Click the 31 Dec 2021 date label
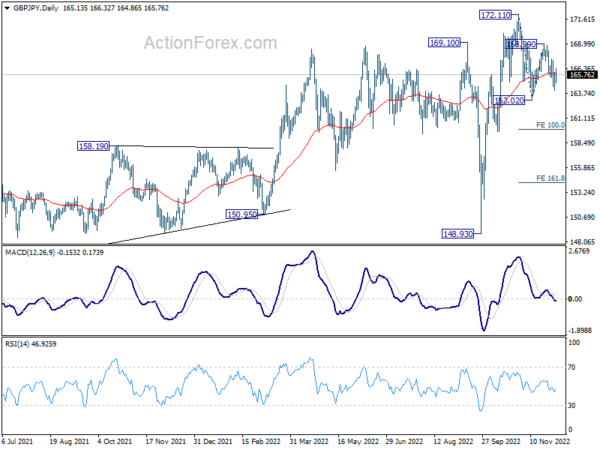 (x=213, y=441)
